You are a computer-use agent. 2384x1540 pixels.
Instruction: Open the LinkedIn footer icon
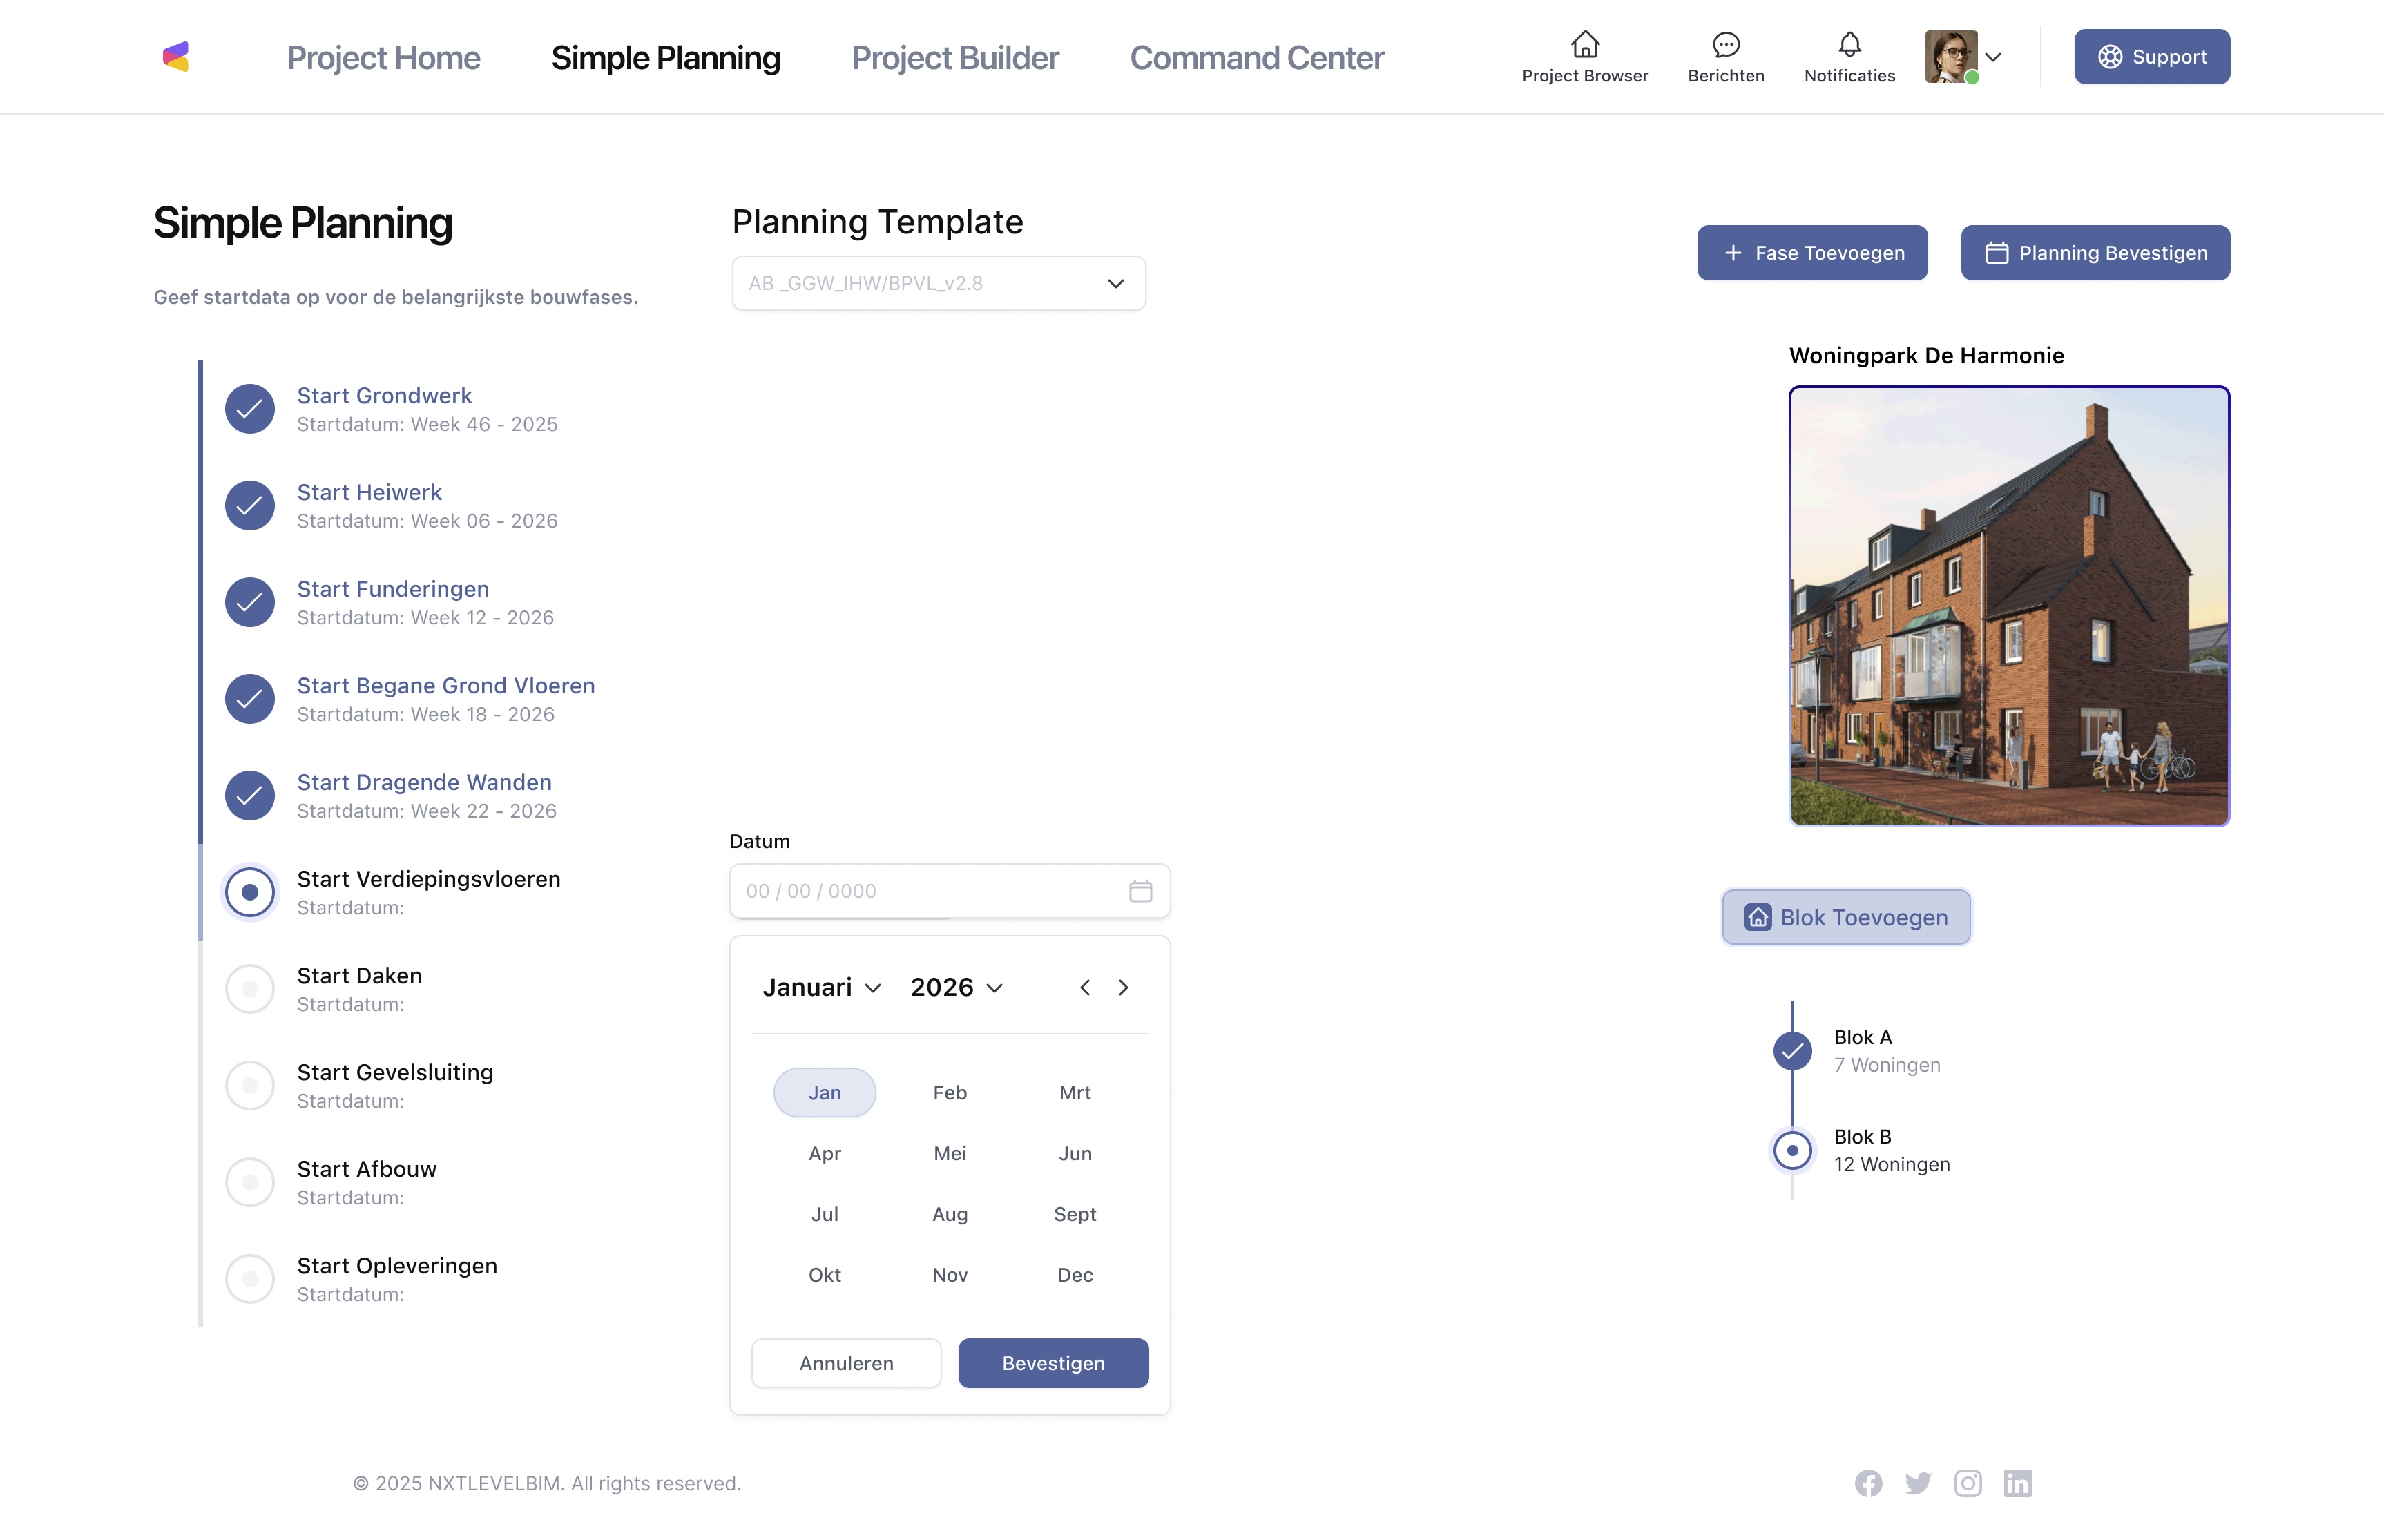(2017, 1483)
